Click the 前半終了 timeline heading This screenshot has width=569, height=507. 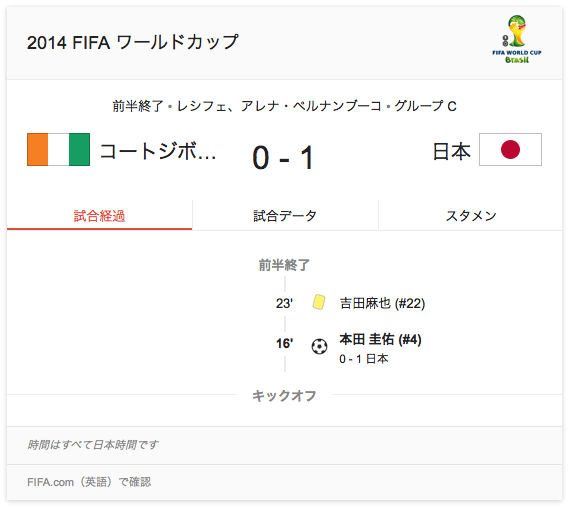(x=284, y=265)
